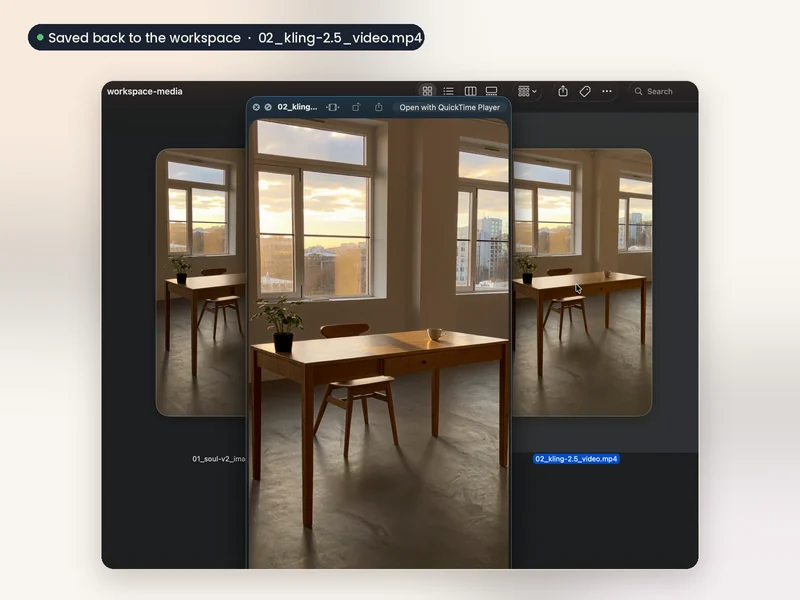
Task: Switch Finder to gallery view
Action: [491, 91]
